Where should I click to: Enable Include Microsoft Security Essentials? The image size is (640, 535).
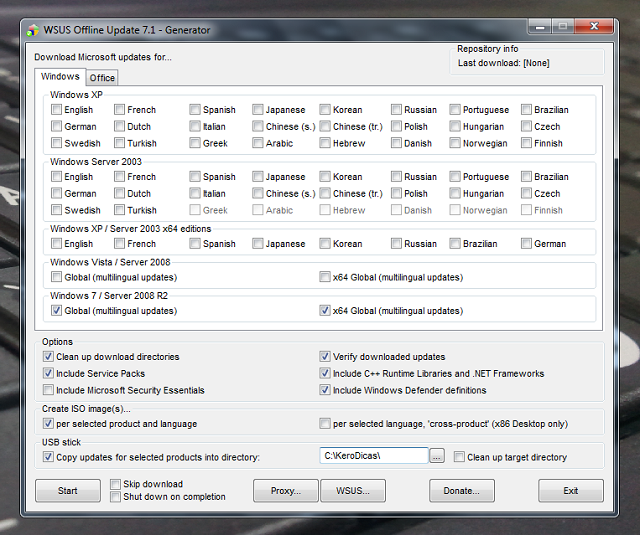point(48,390)
